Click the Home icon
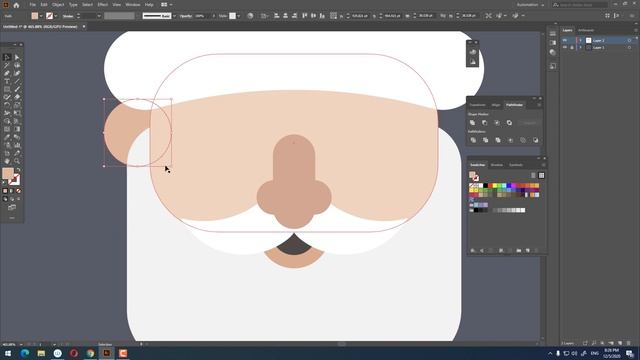The width and height of the screenshot is (640, 360). coord(16,5)
